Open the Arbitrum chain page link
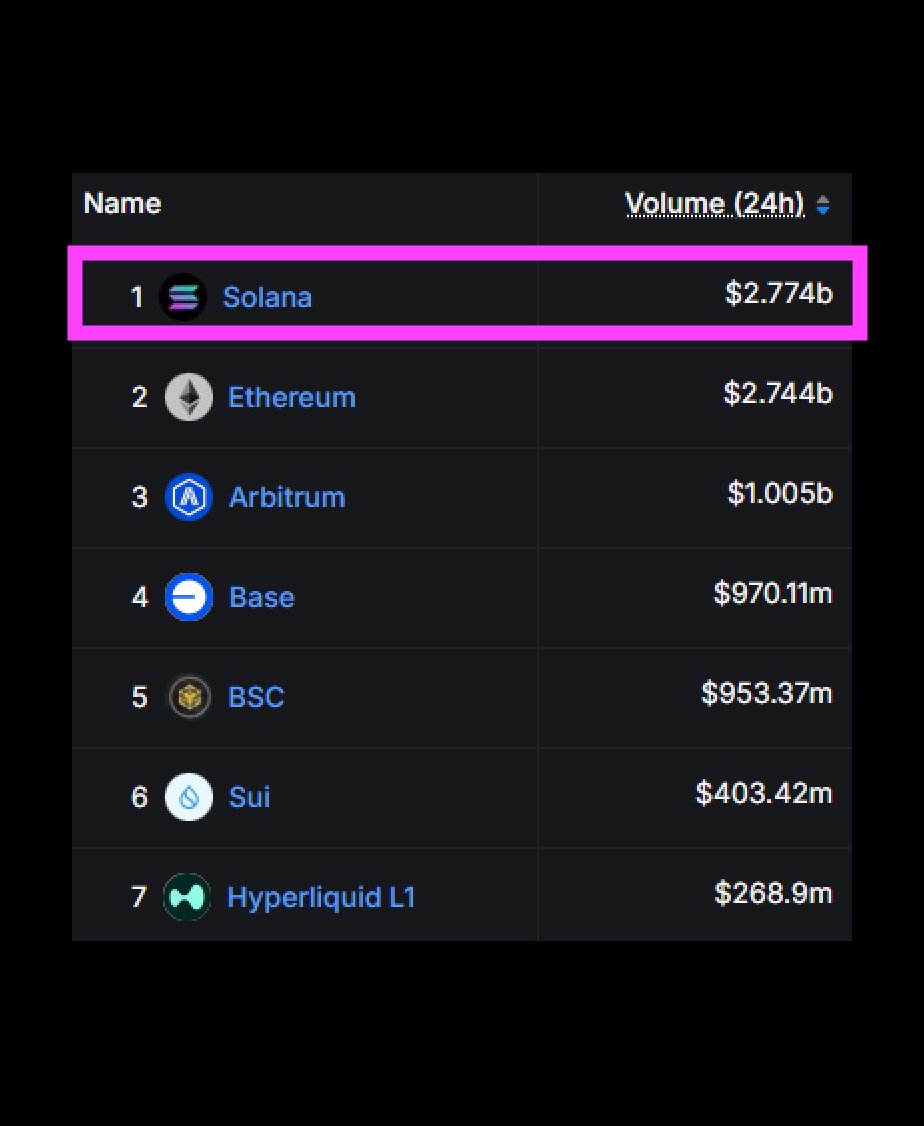The width and height of the screenshot is (924, 1126). (287, 497)
